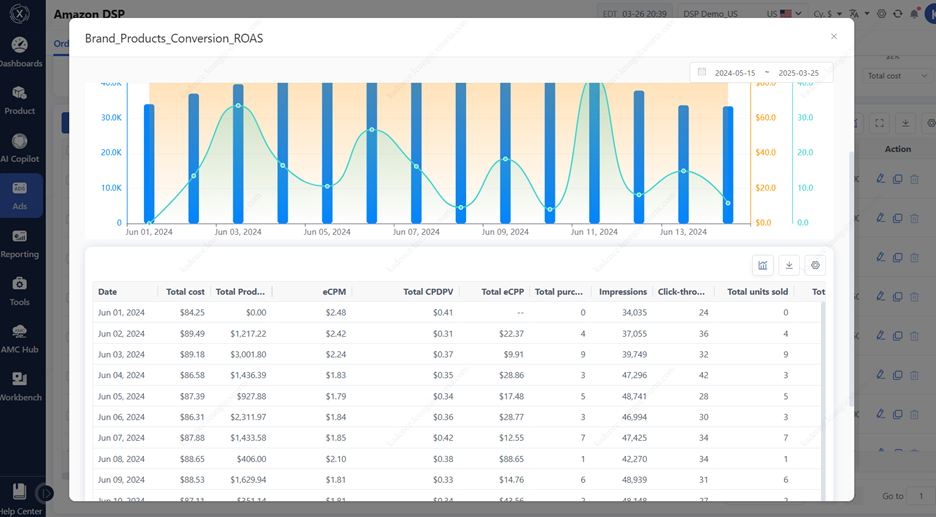Click the Impressions column header
Screen dimensions: 936x517
point(622,292)
